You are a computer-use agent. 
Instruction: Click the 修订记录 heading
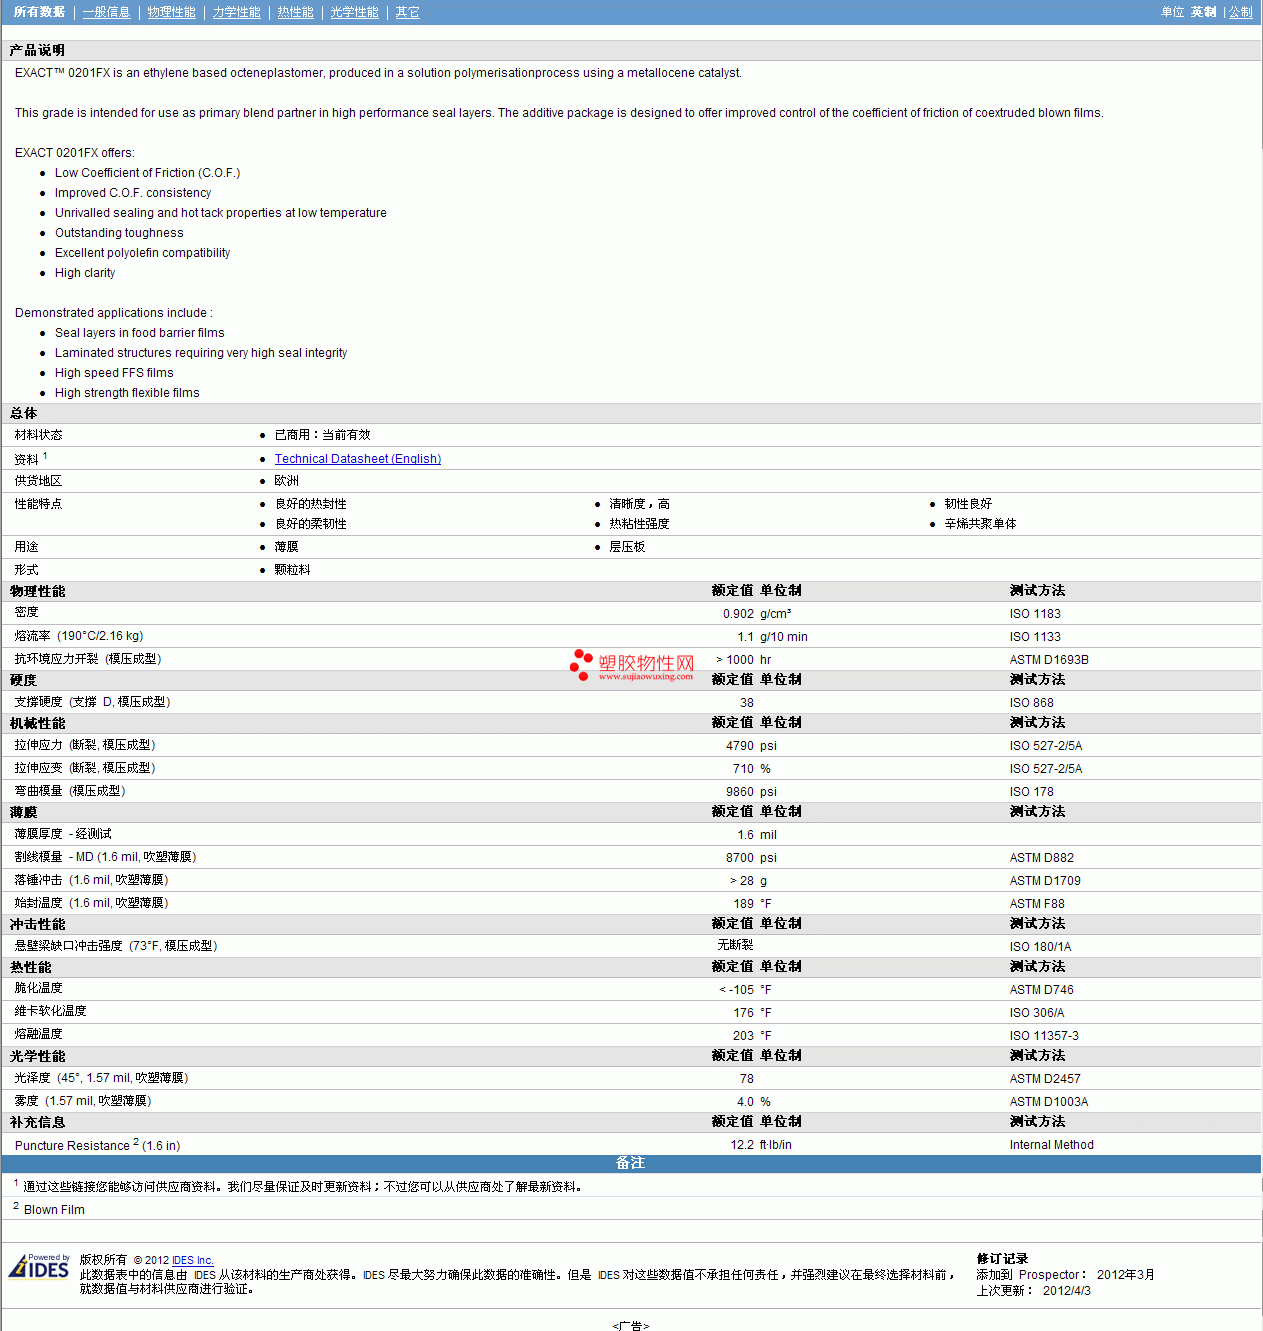tap(1003, 1259)
